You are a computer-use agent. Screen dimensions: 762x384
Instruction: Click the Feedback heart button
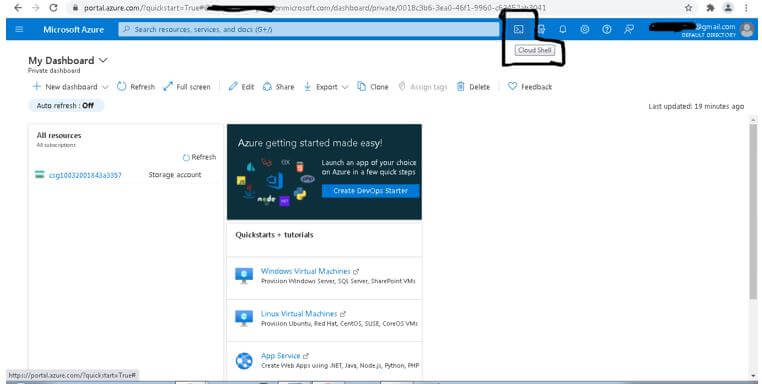click(x=530, y=87)
